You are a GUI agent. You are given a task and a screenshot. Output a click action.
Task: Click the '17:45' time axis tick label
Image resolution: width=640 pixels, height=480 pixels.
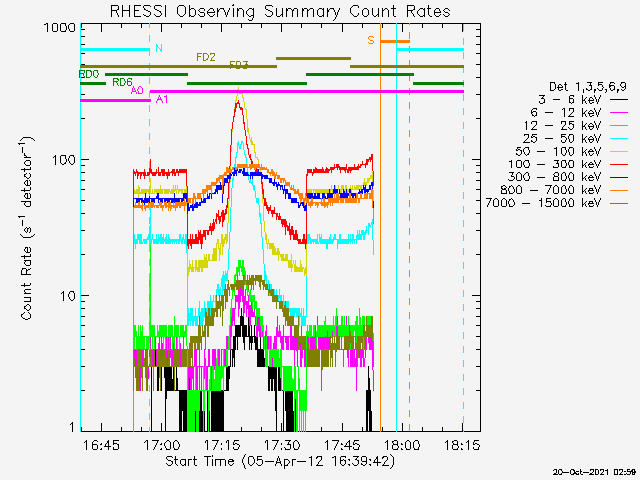[x=343, y=445]
